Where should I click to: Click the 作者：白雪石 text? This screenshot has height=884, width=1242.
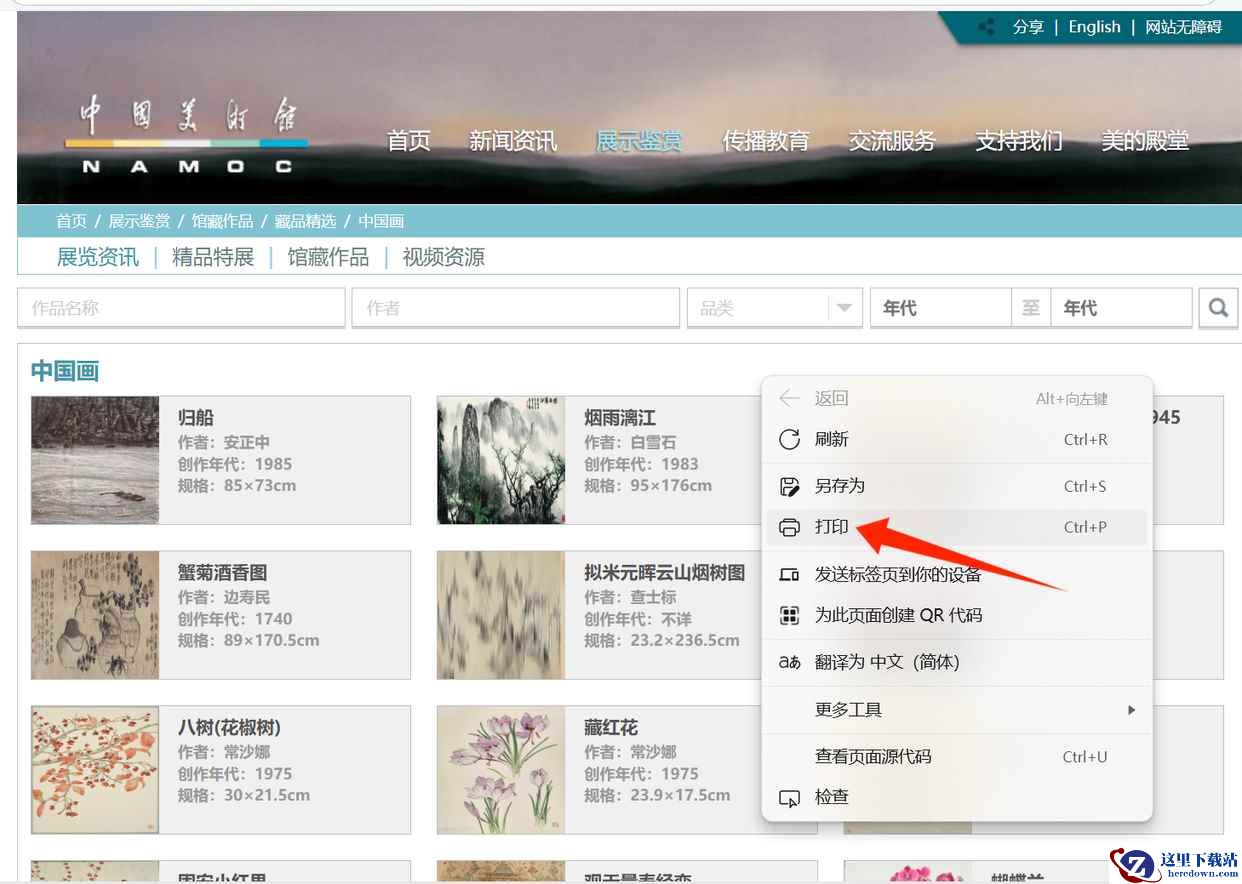click(x=630, y=442)
